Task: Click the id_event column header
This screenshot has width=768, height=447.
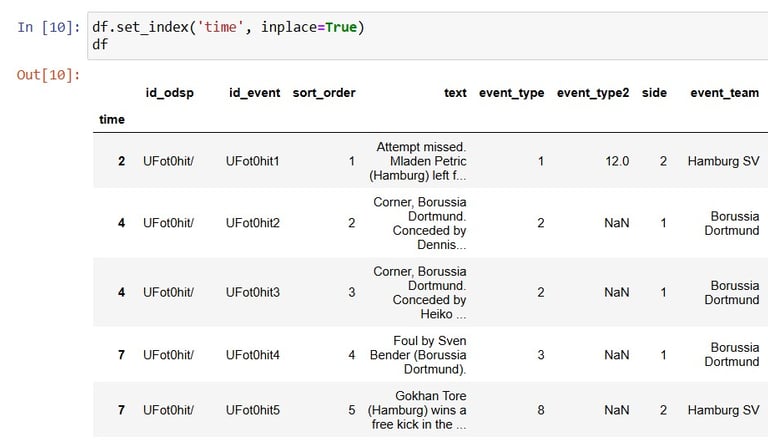Action: pos(255,93)
